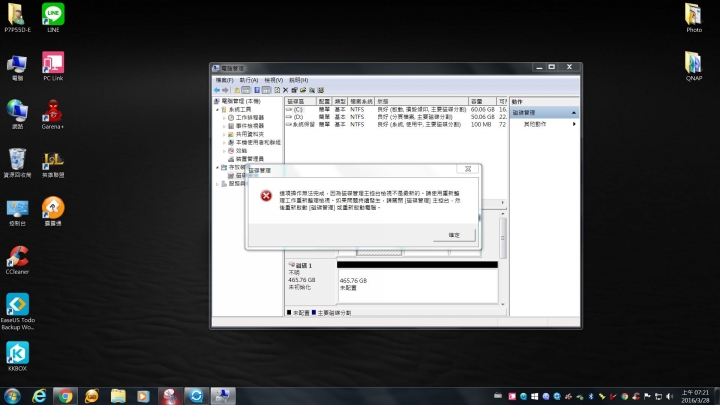Viewport: 720px width, 405px height.
Task: Expand the Event Viewer tree node
Action: 225,126
